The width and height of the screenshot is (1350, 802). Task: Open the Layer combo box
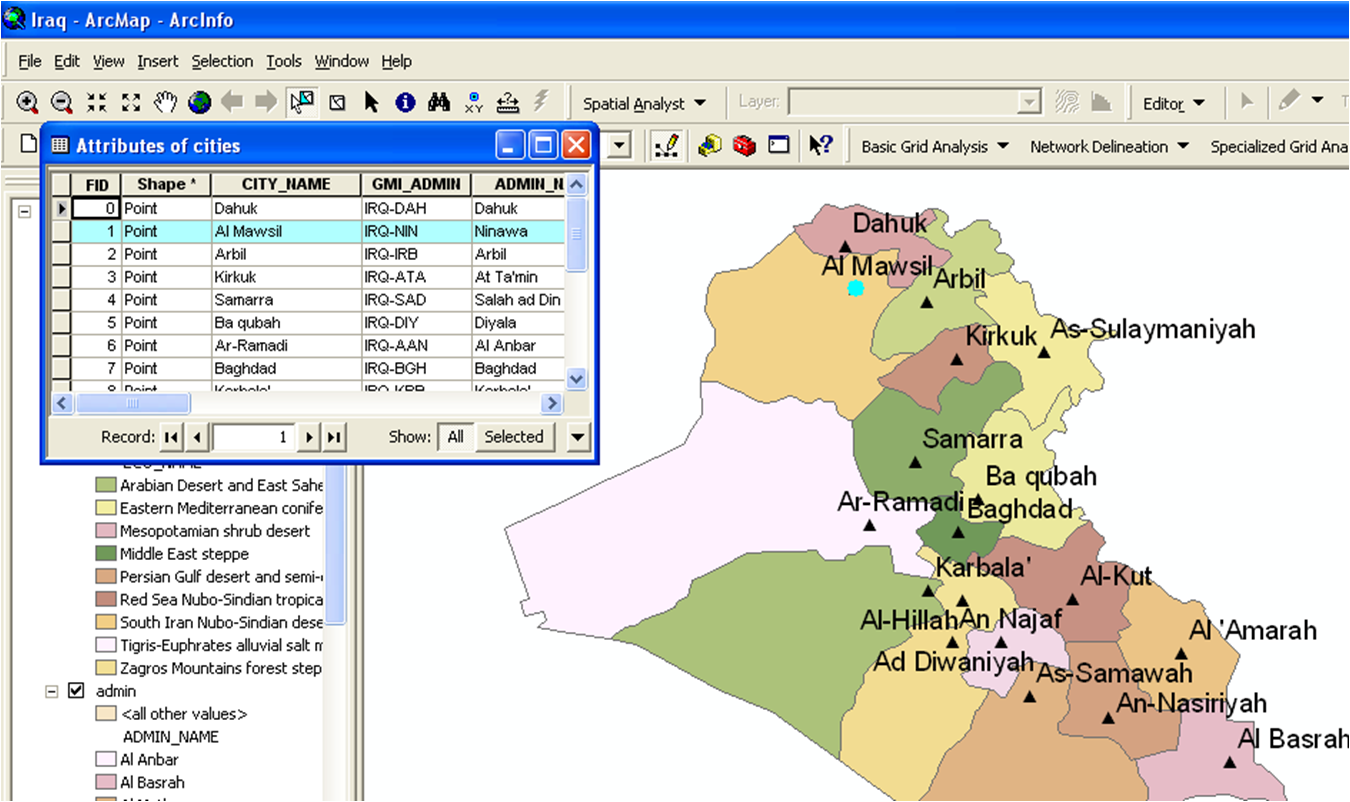(x=915, y=102)
